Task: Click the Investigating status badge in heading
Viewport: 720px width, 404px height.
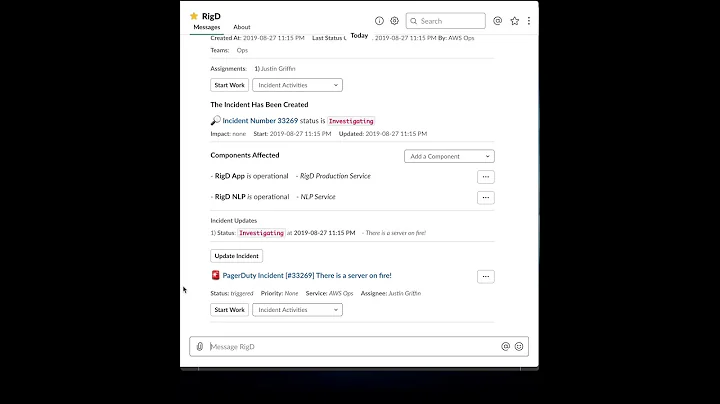Action: [351, 121]
